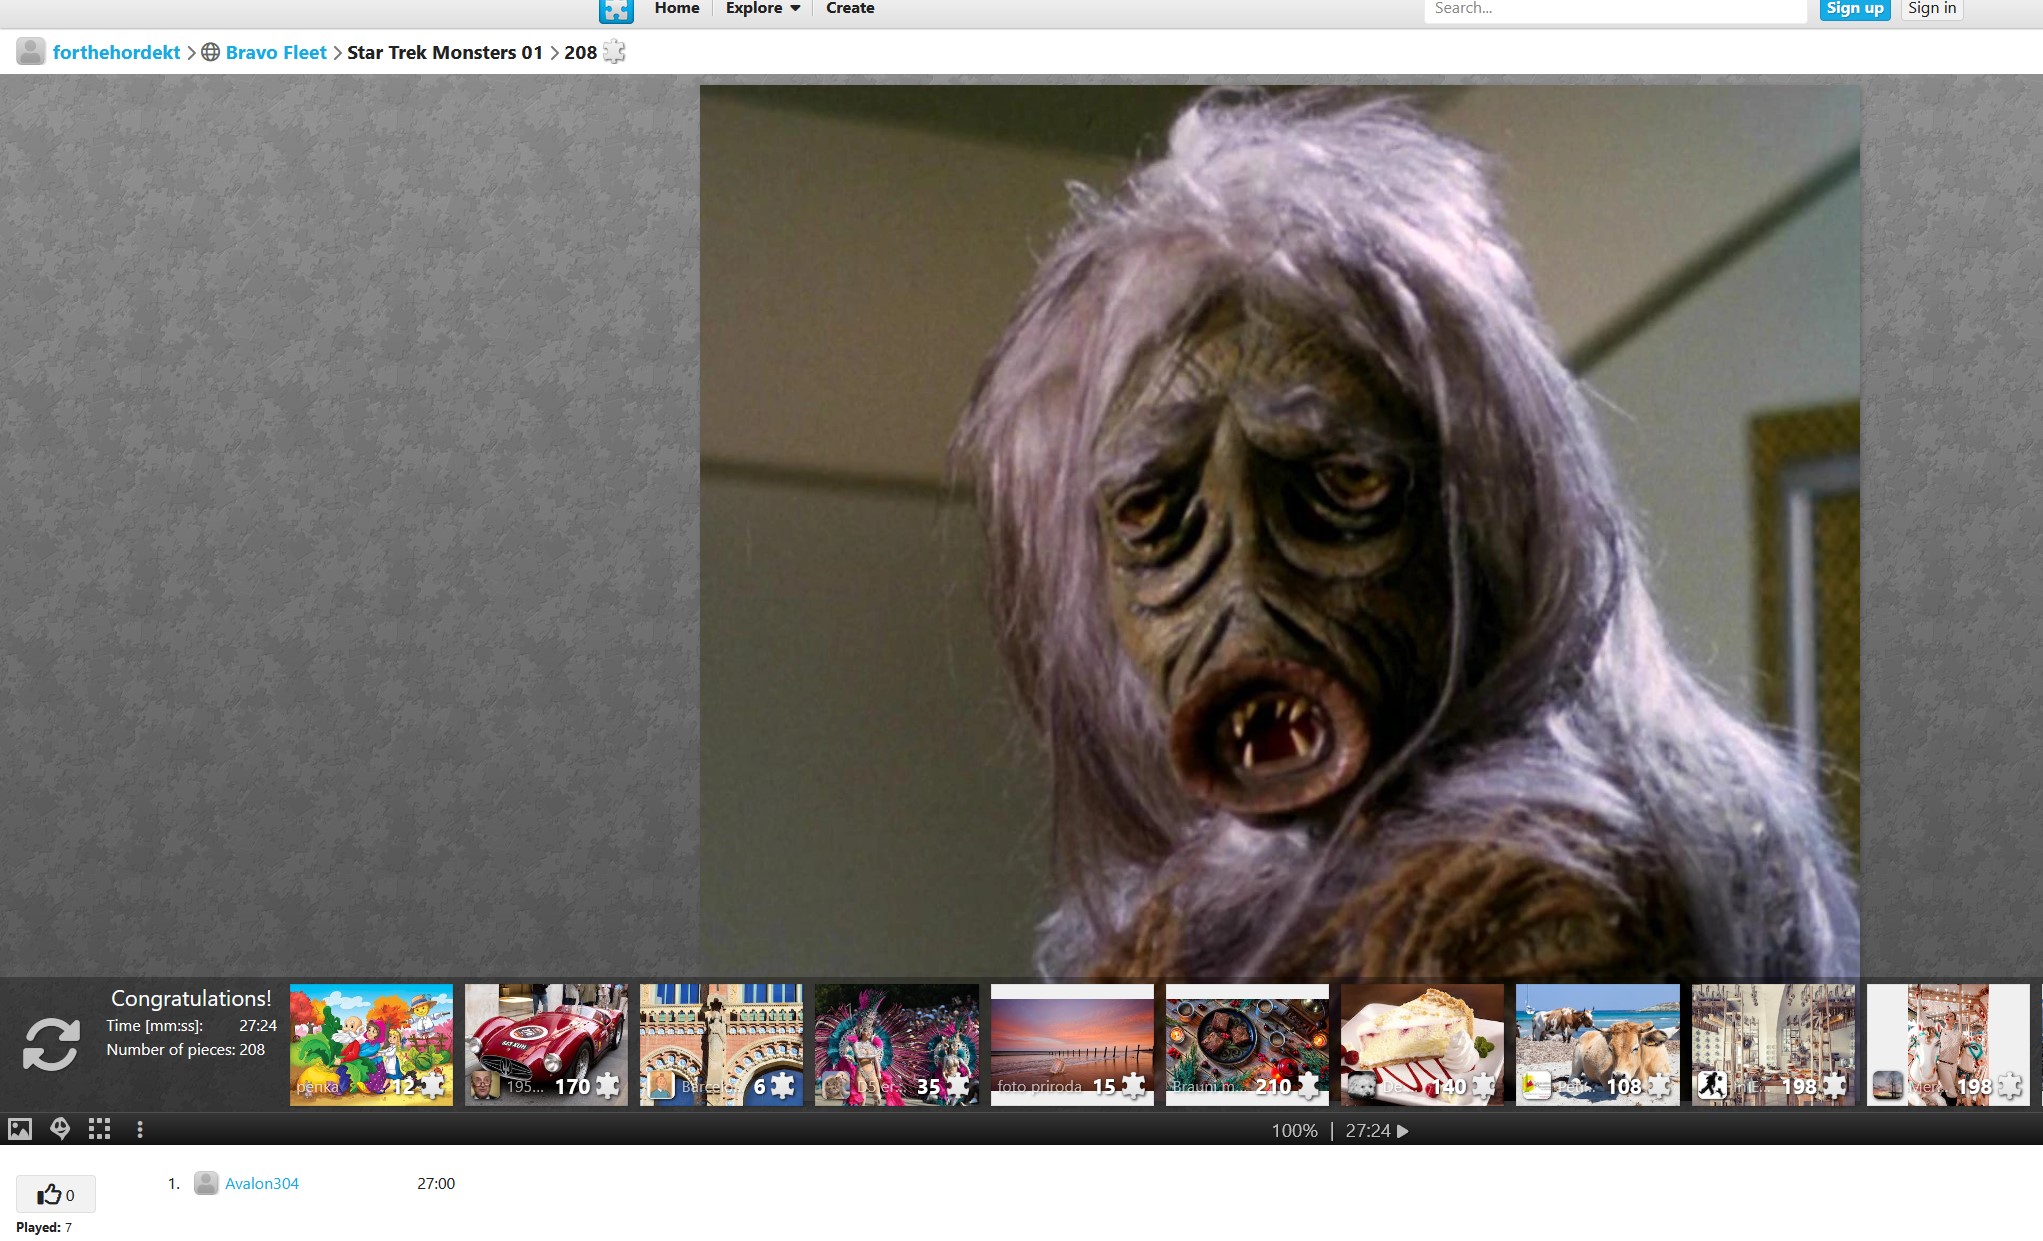Viewport: 2043px width, 1241px height.
Task: Click the Sign up button
Action: click(1855, 9)
